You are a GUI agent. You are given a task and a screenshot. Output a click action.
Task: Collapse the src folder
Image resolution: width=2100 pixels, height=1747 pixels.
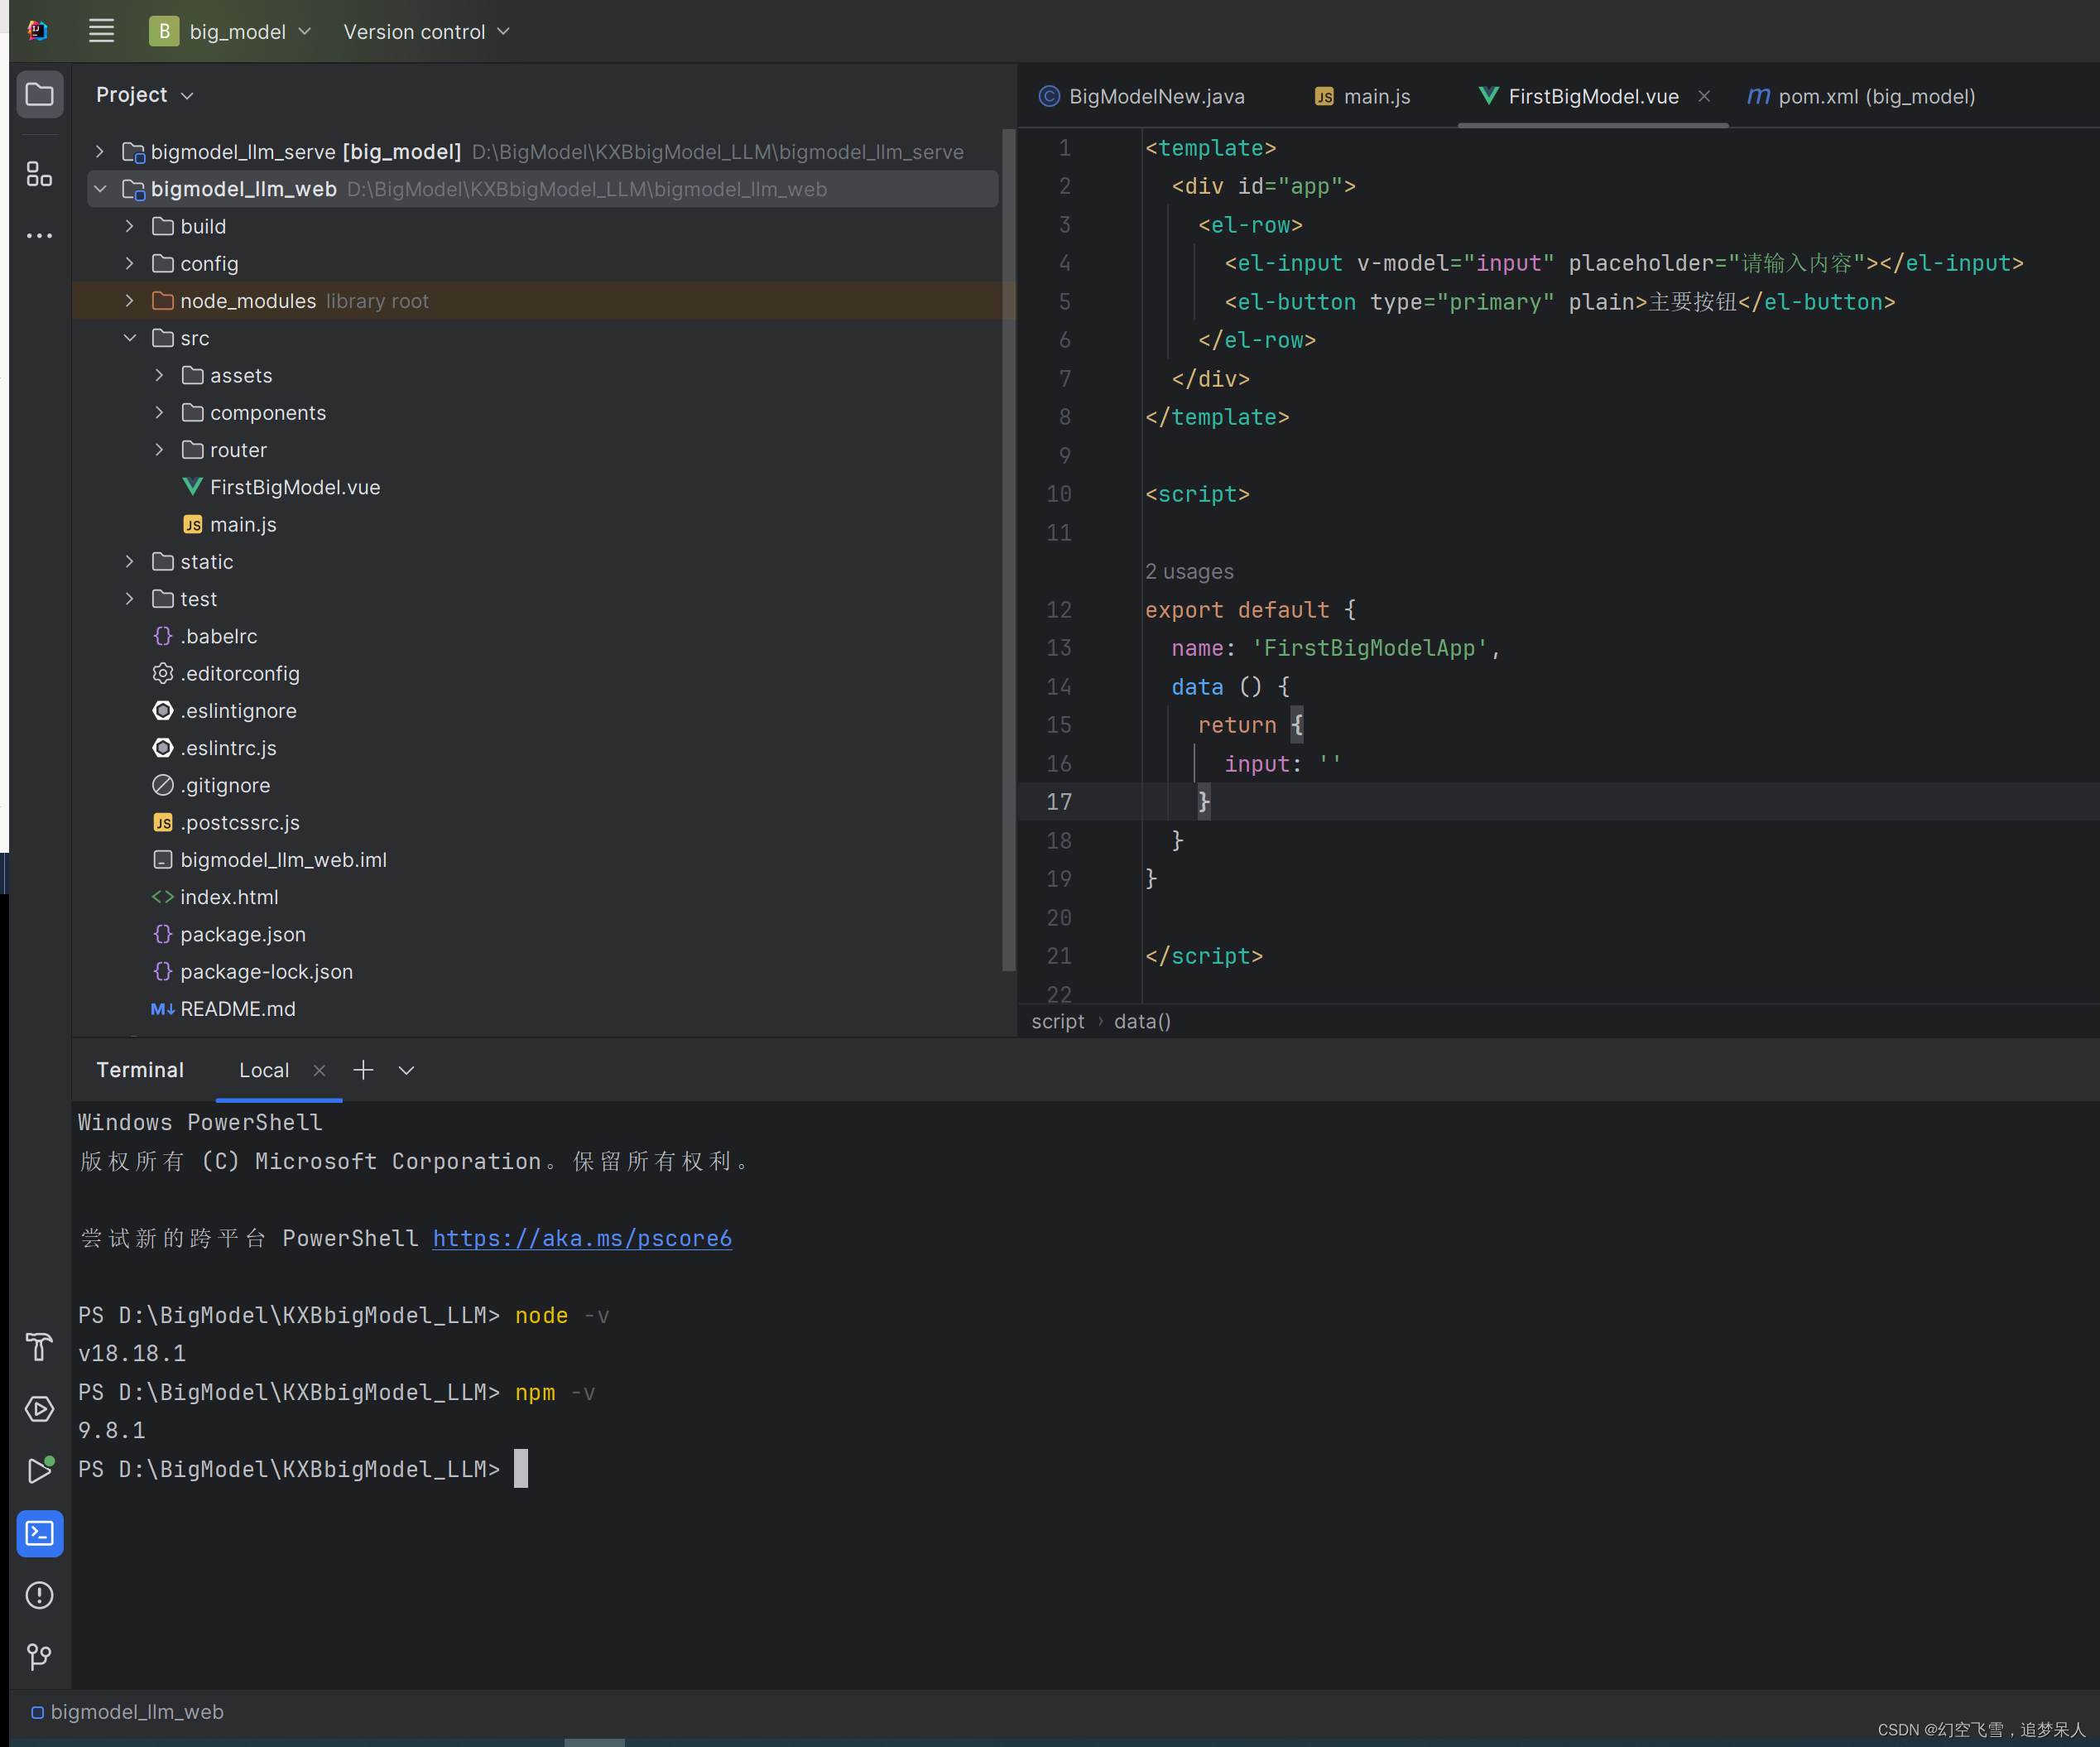129,338
